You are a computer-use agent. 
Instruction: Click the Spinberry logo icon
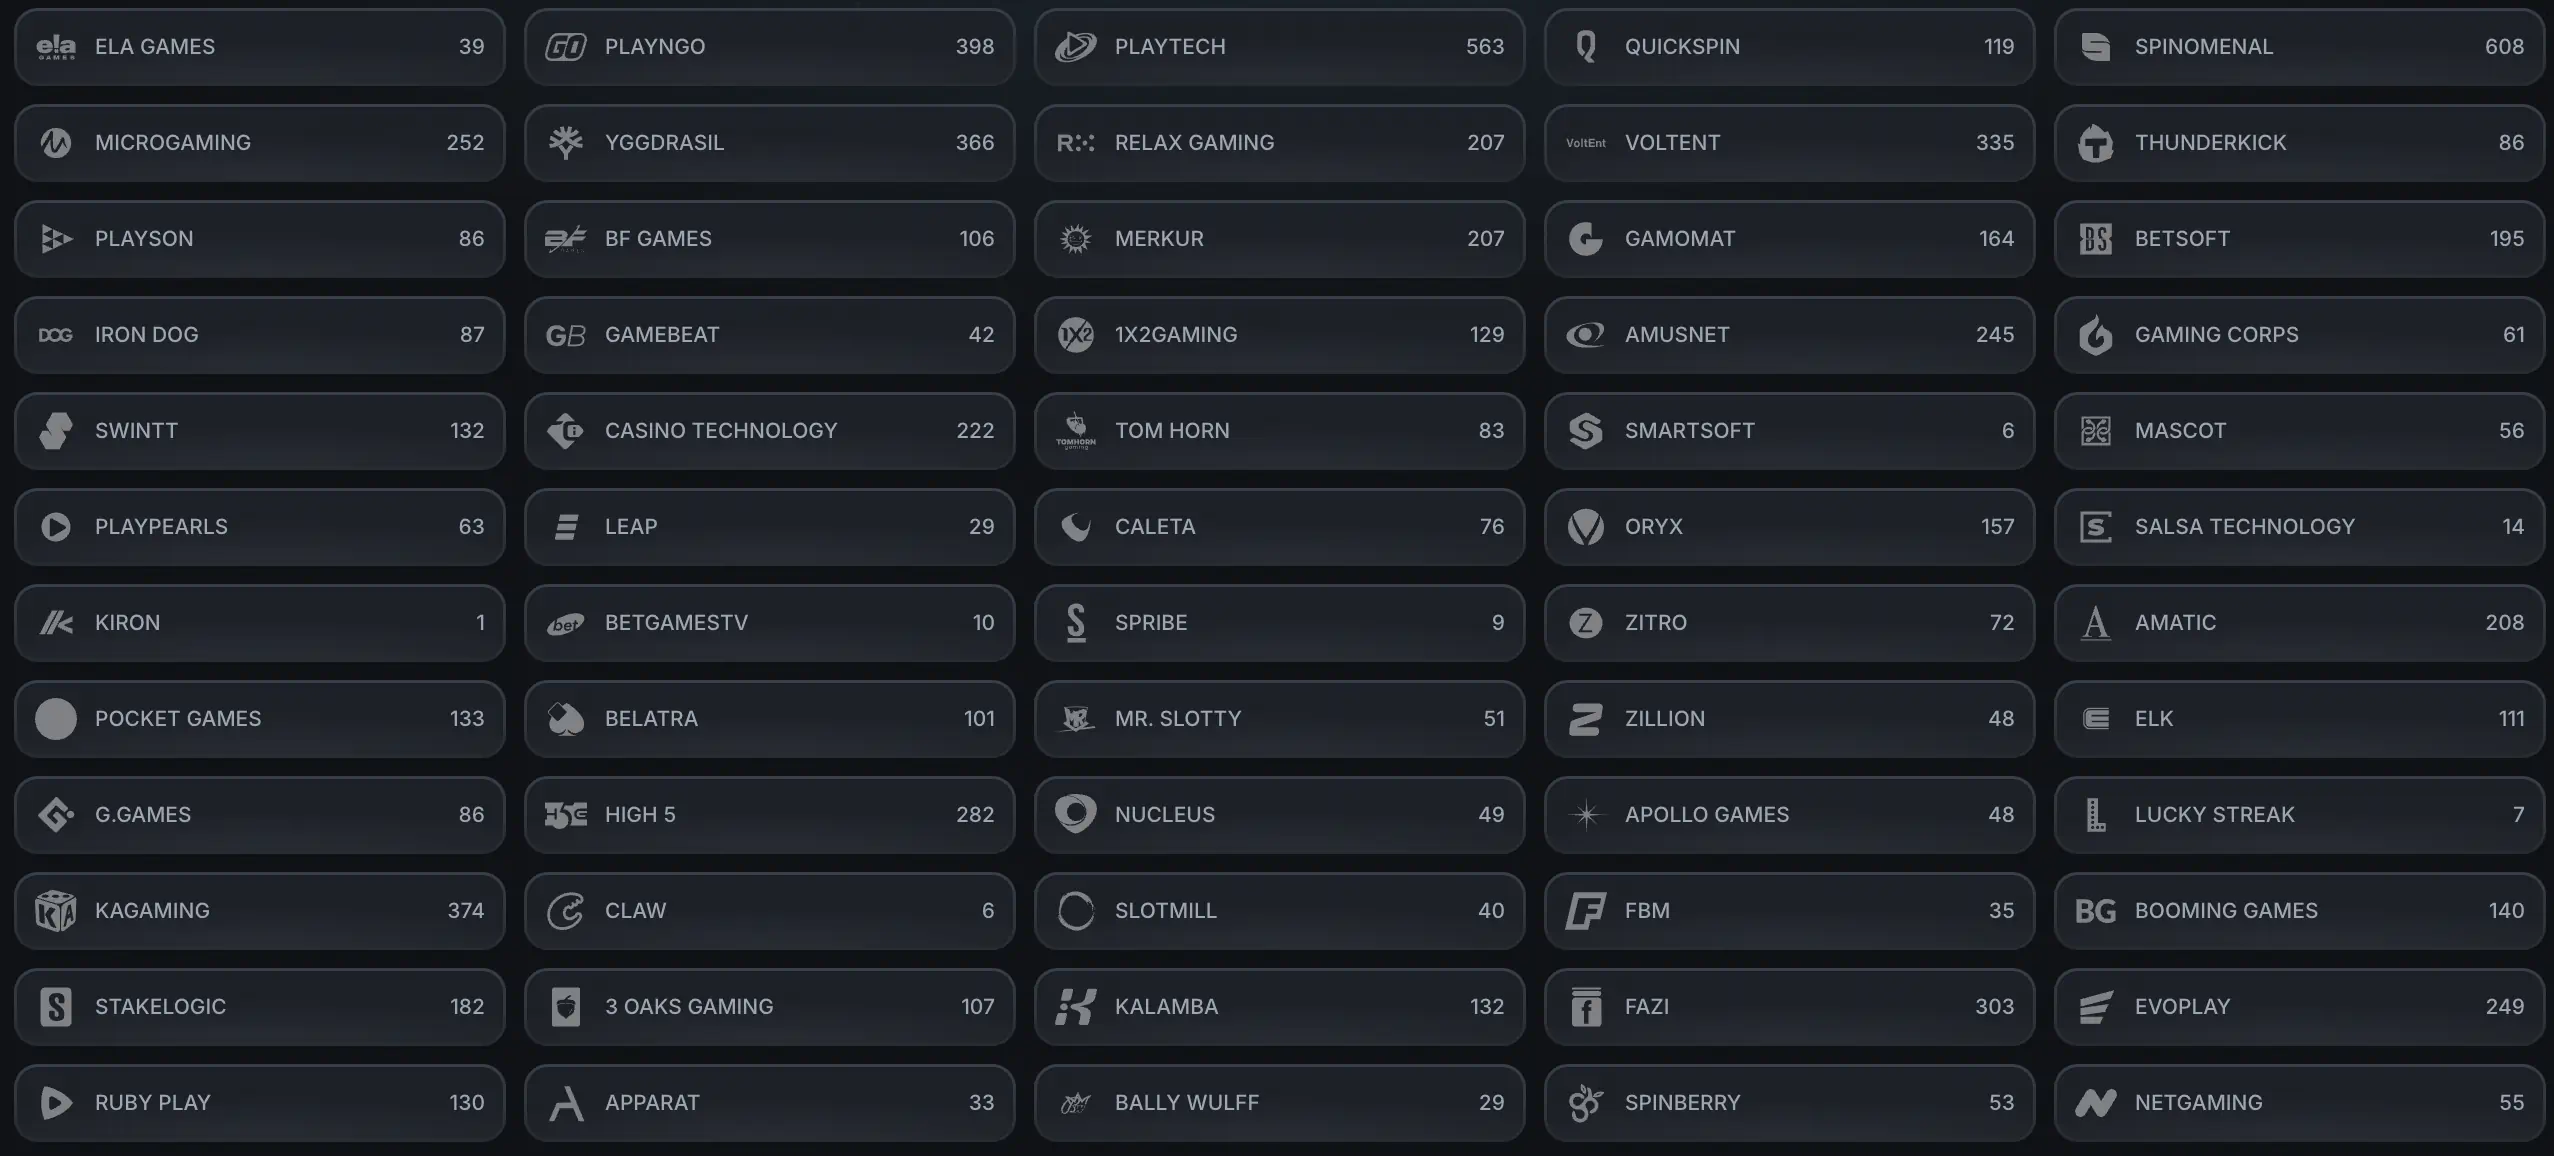(1585, 1103)
